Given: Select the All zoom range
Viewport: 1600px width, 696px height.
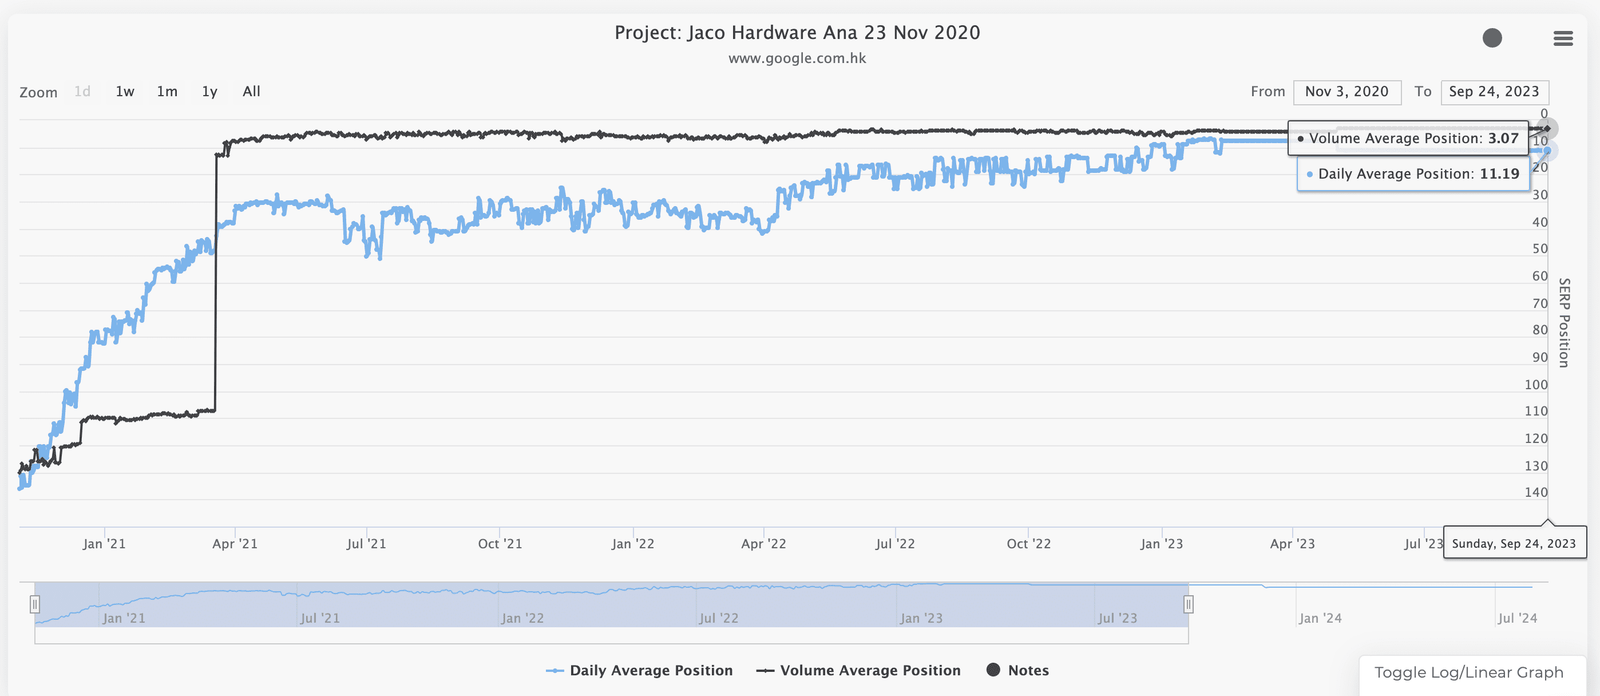Looking at the screenshot, I should [x=251, y=92].
